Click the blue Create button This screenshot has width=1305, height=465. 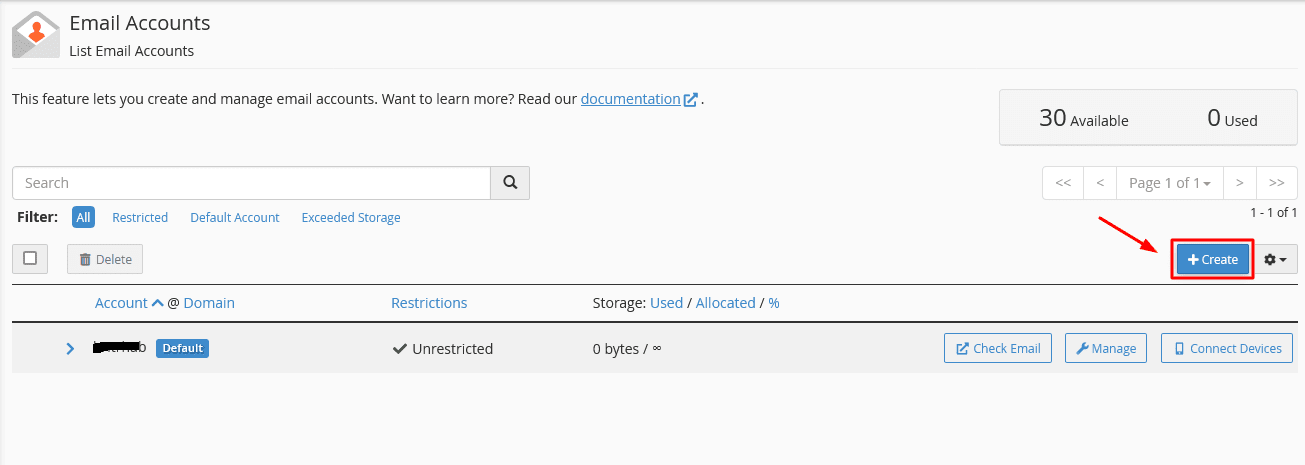pos(1213,259)
